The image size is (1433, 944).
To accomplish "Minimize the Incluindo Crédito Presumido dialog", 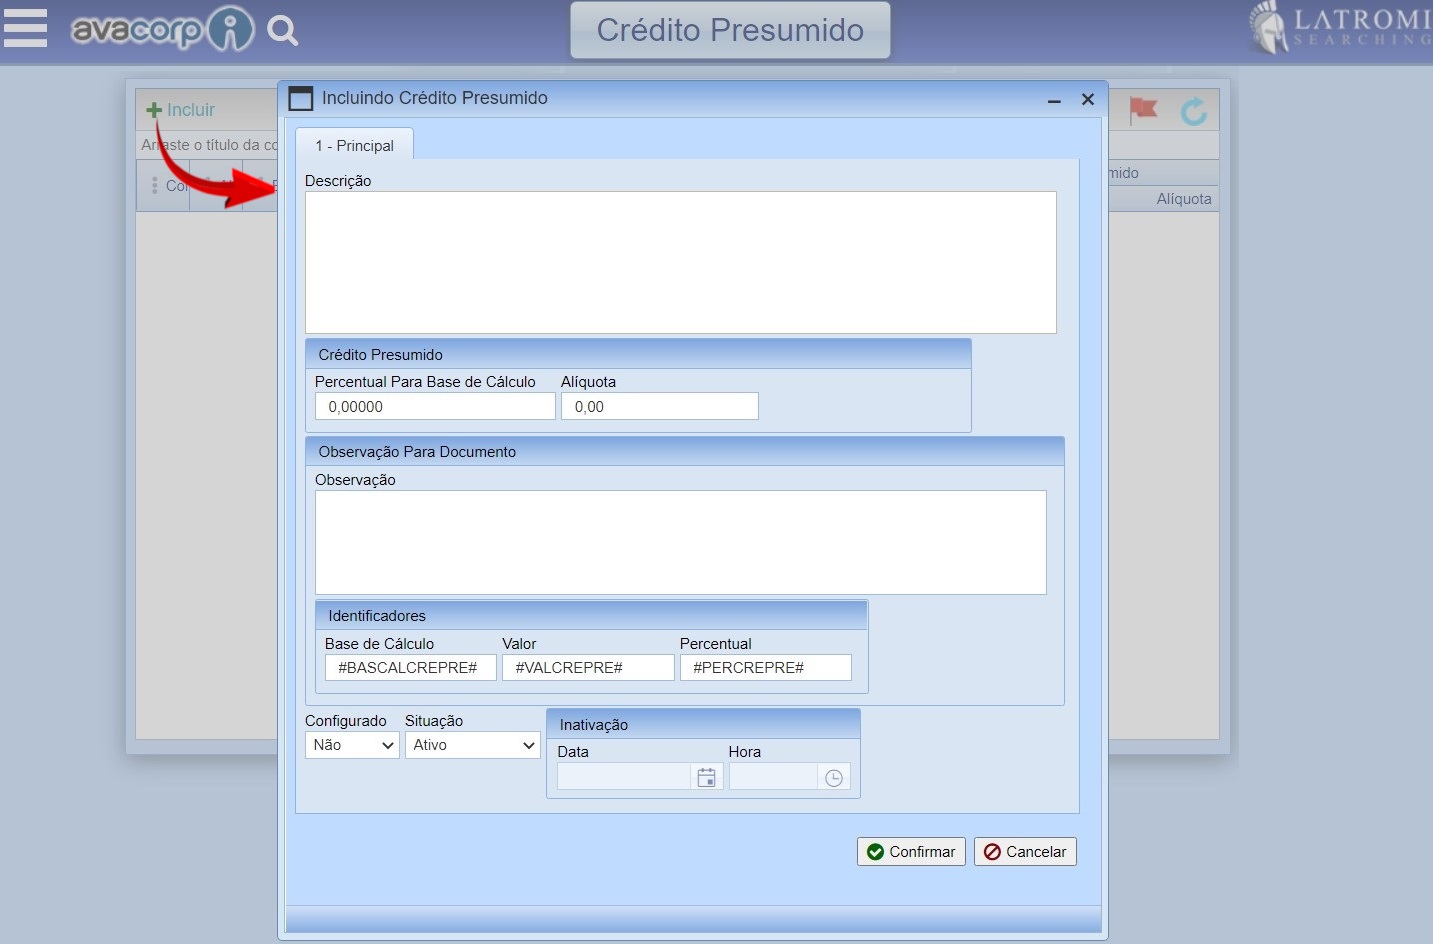I will tap(1054, 100).
